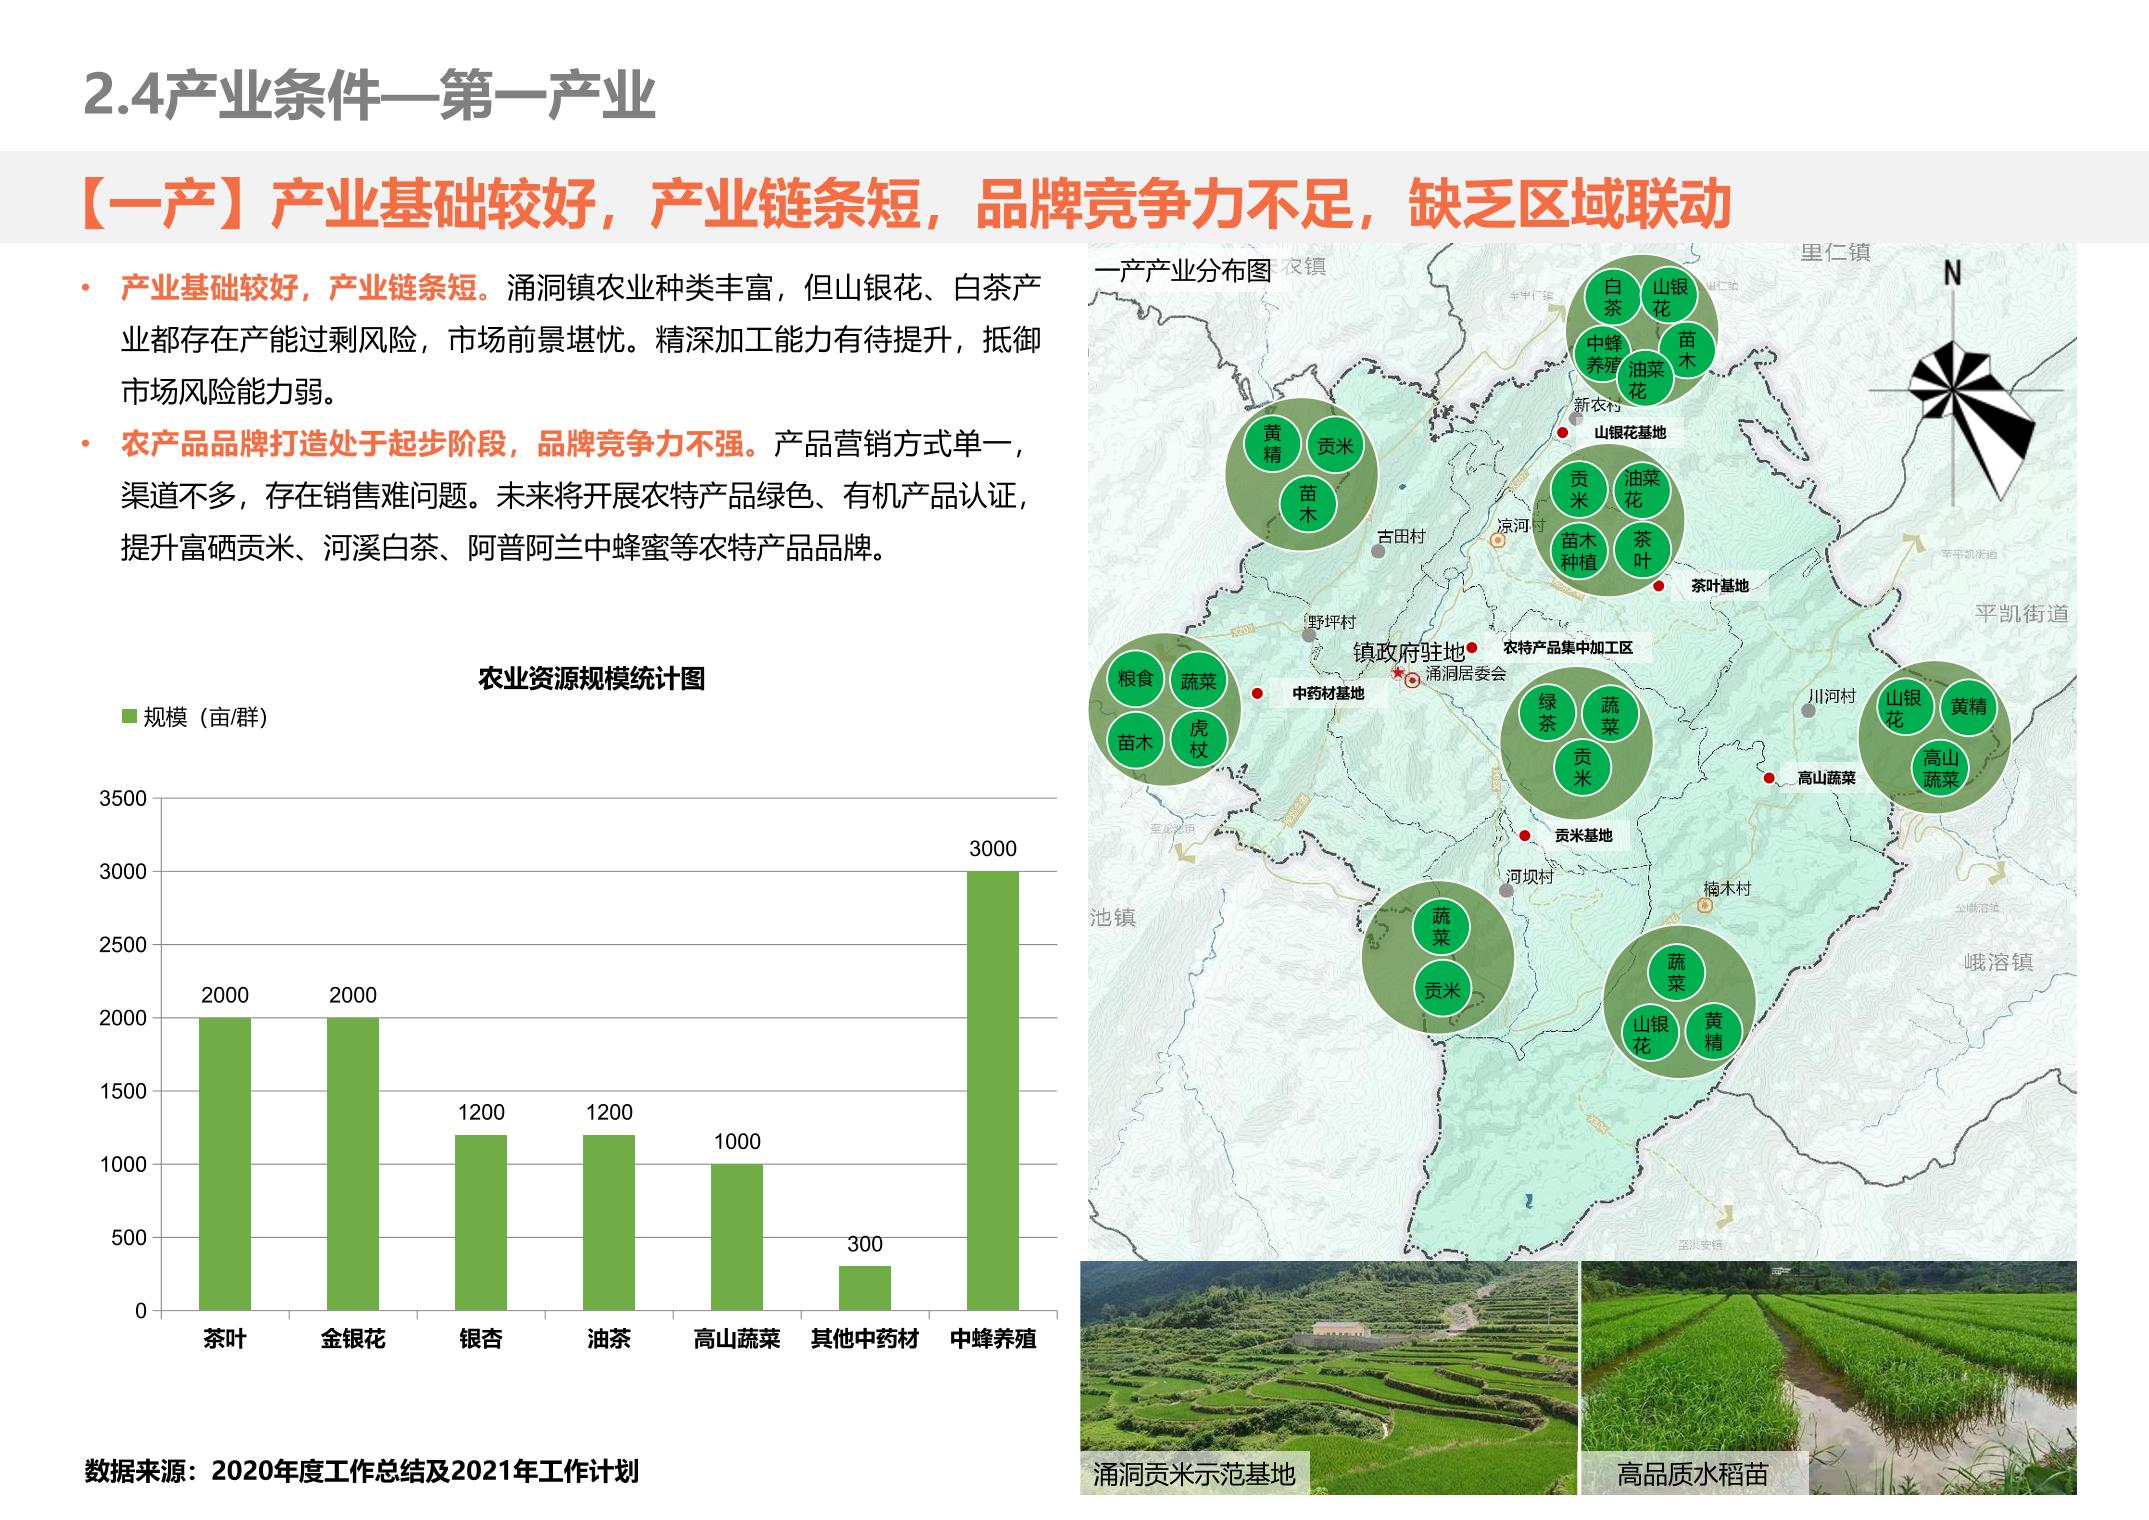The image size is (2149, 1520).
Task: Click the 中蜂养殖 green circle
Action: point(1603,354)
